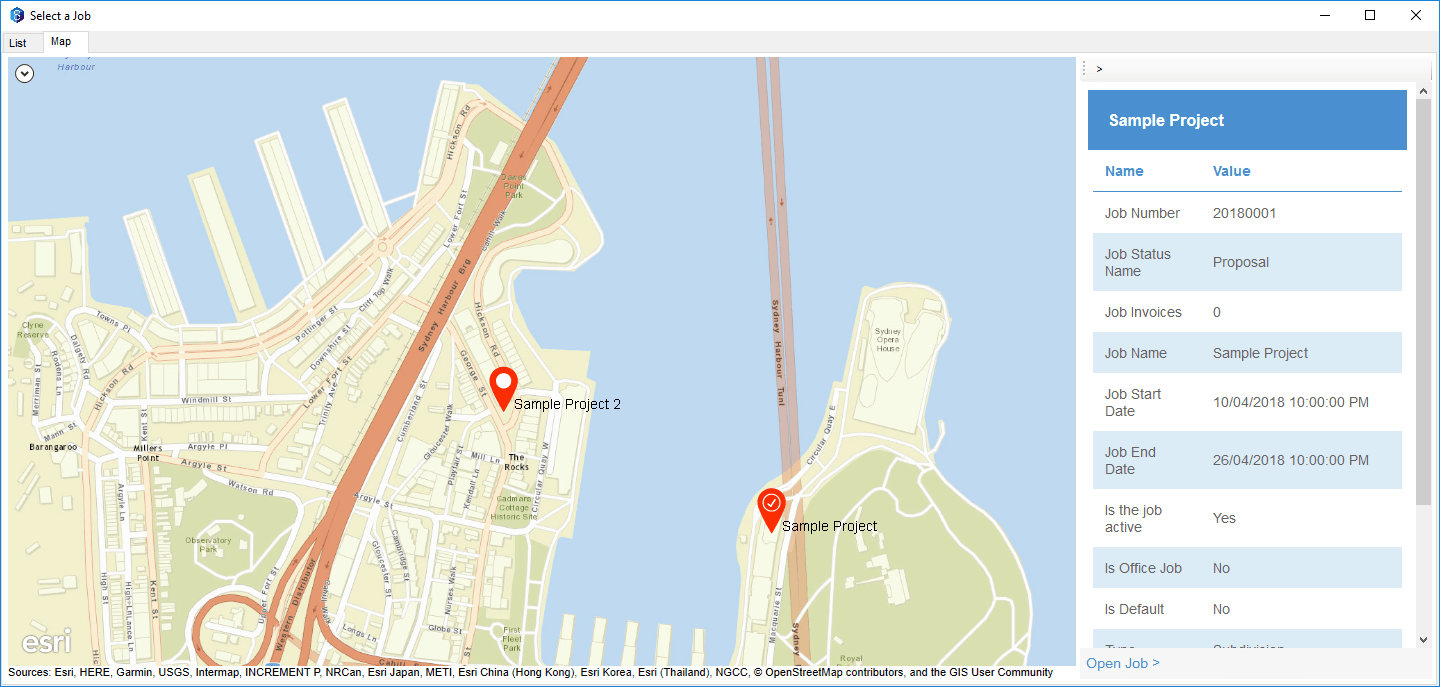
Task: Click the Sample Project blue header banner
Action: pyautogui.click(x=1247, y=120)
